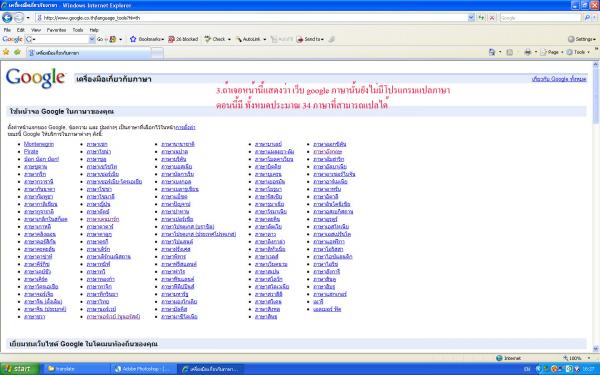Click the magnifier search button

coord(587,18)
